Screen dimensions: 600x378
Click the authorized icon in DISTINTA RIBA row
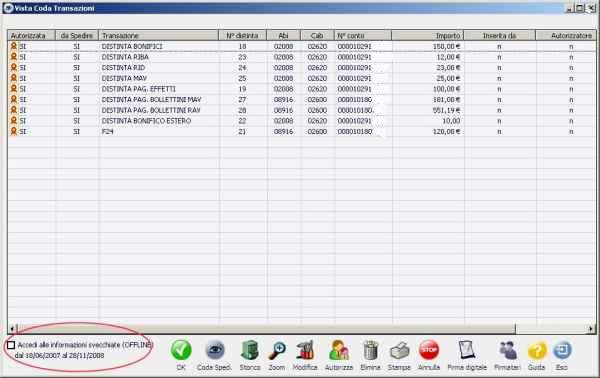point(14,57)
